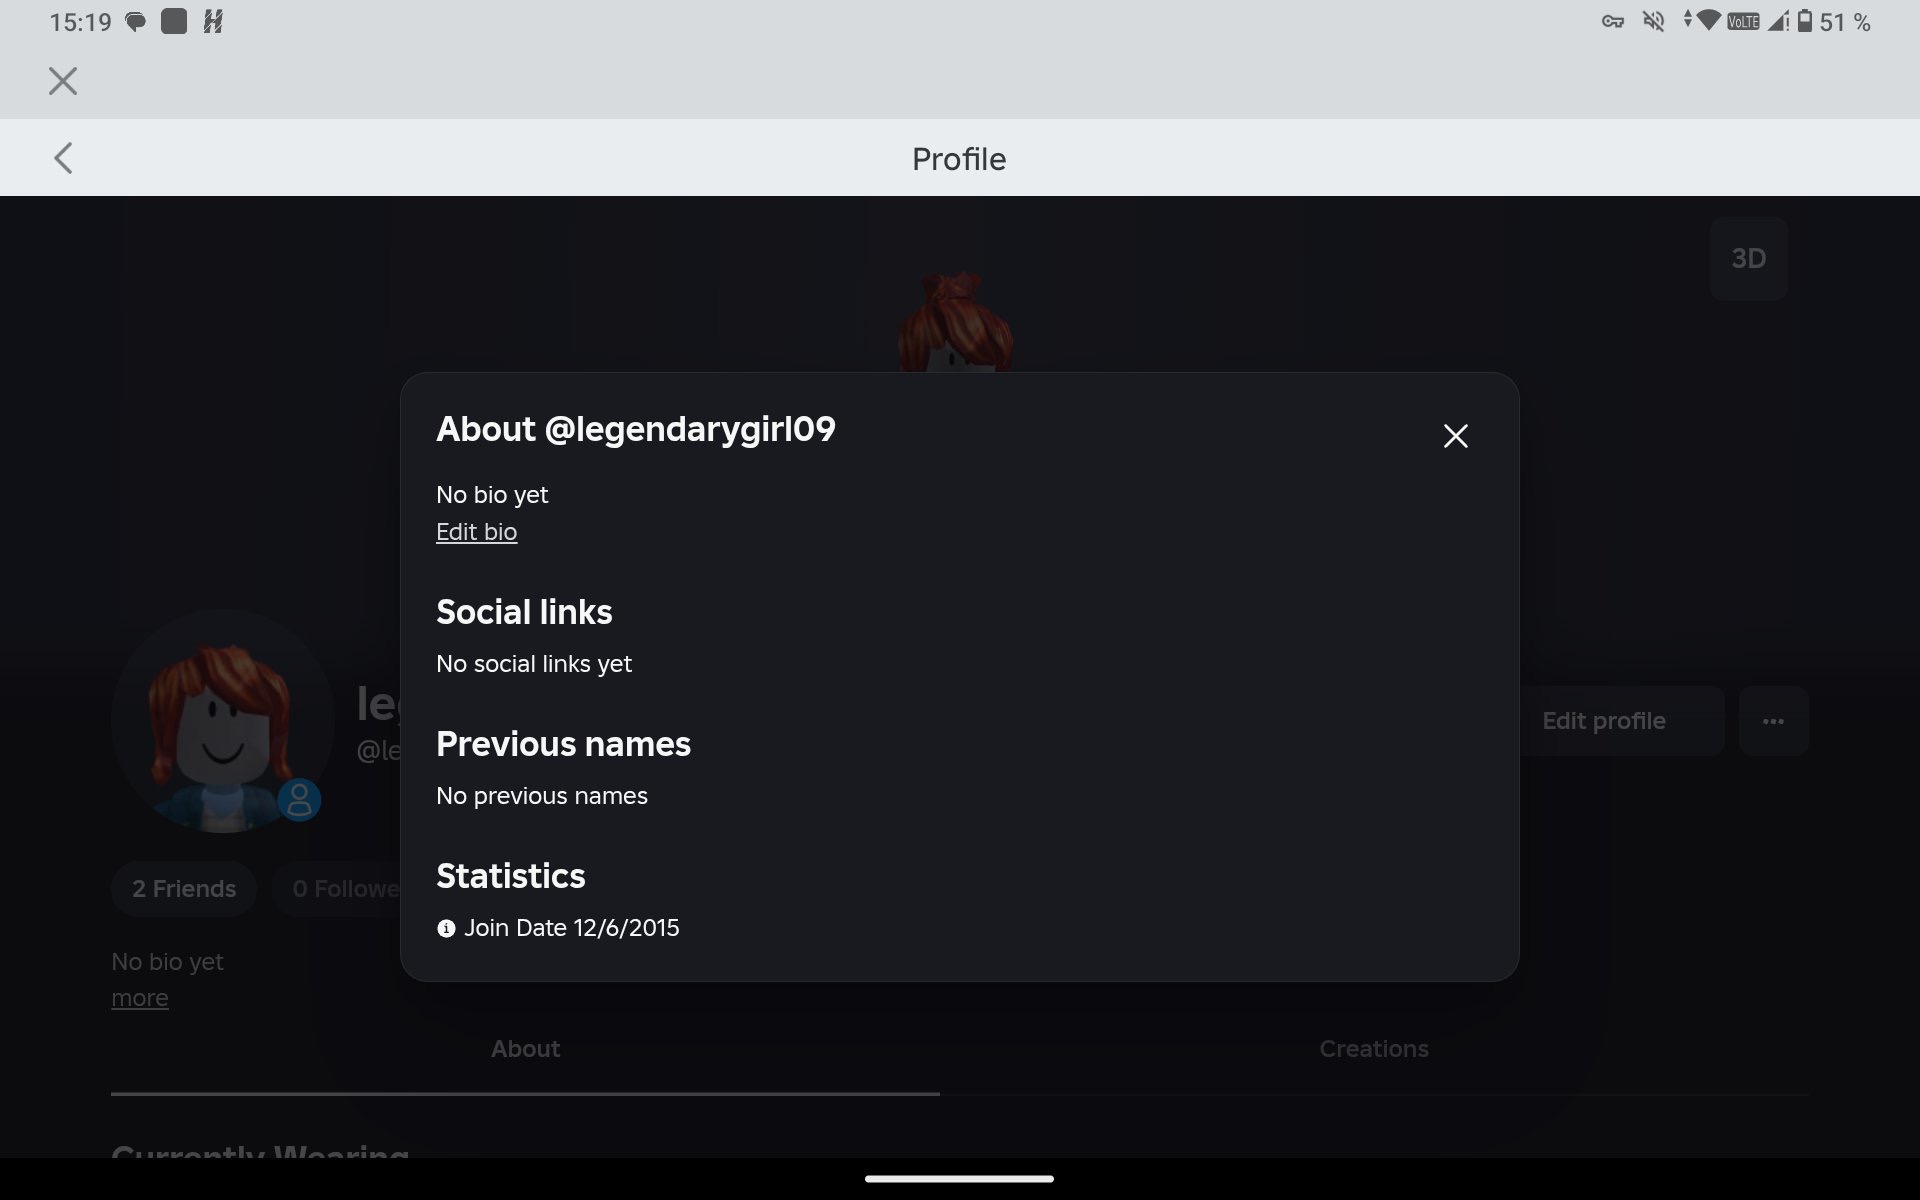This screenshot has height=1200, width=1920.
Task: Close the webview with top X icon
Action: pyautogui.click(x=63, y=81)
